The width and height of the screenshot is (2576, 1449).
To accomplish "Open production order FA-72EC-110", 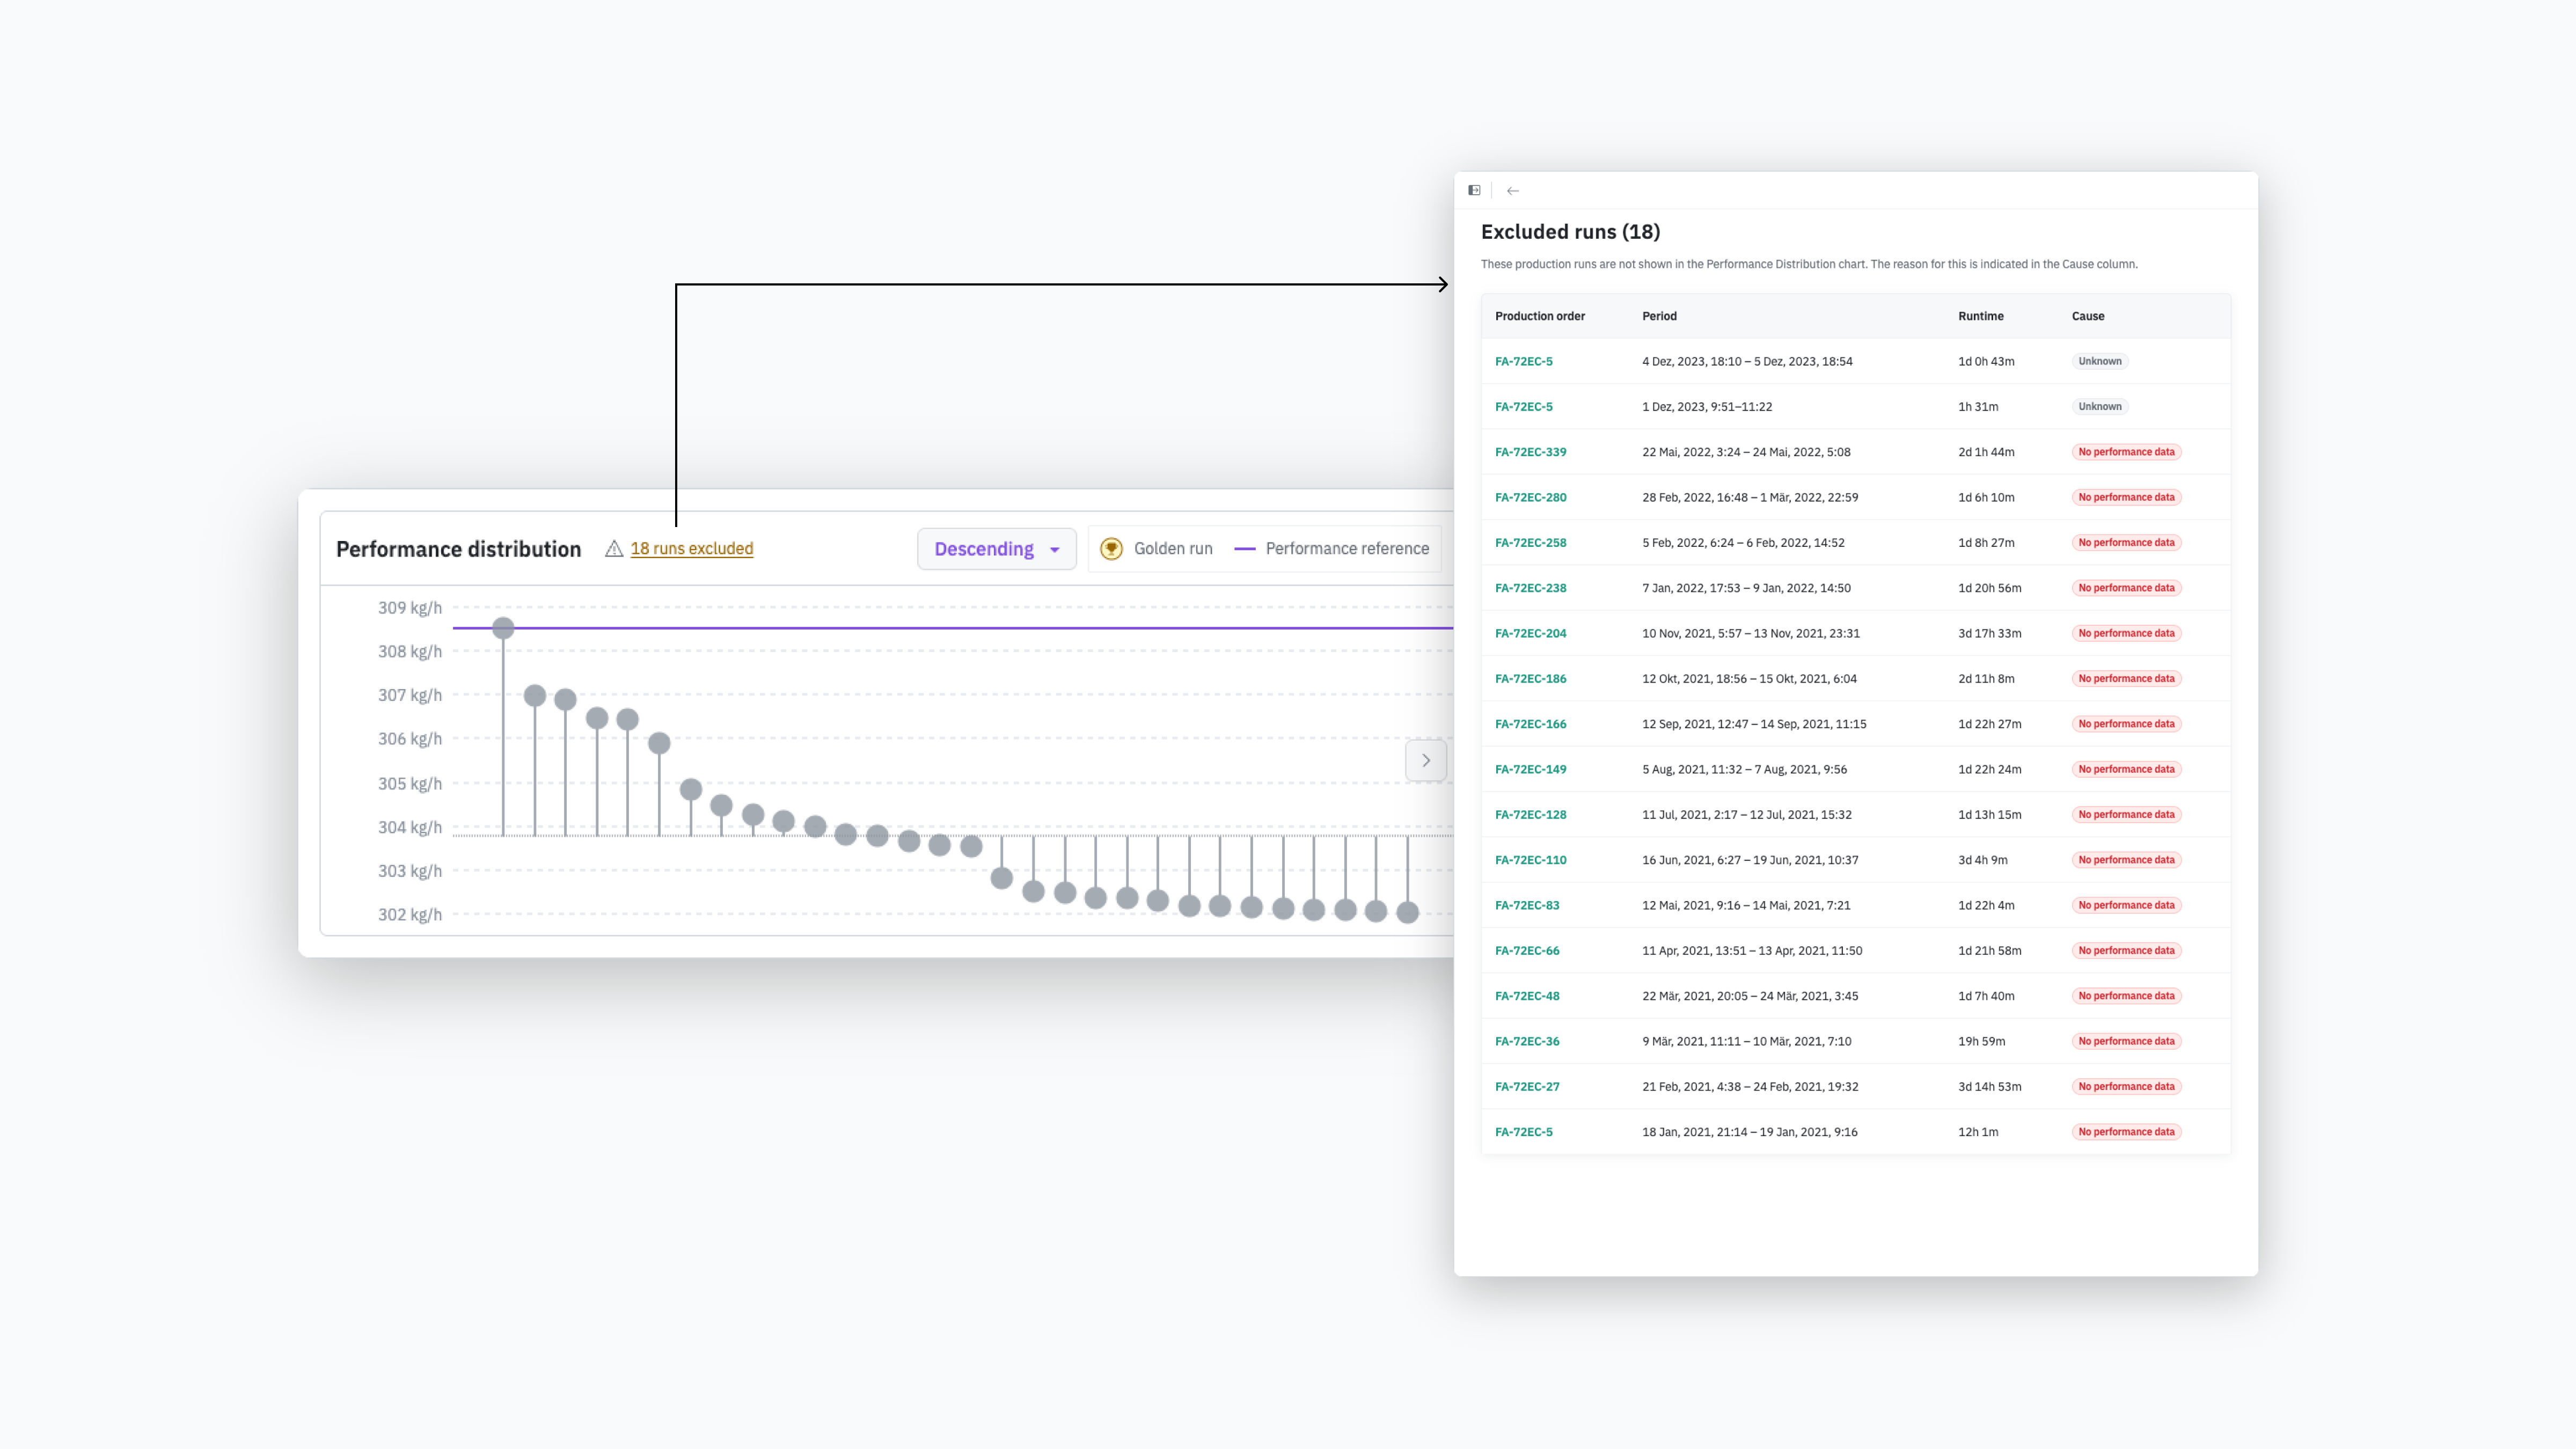I will [x=1530, y=860].
